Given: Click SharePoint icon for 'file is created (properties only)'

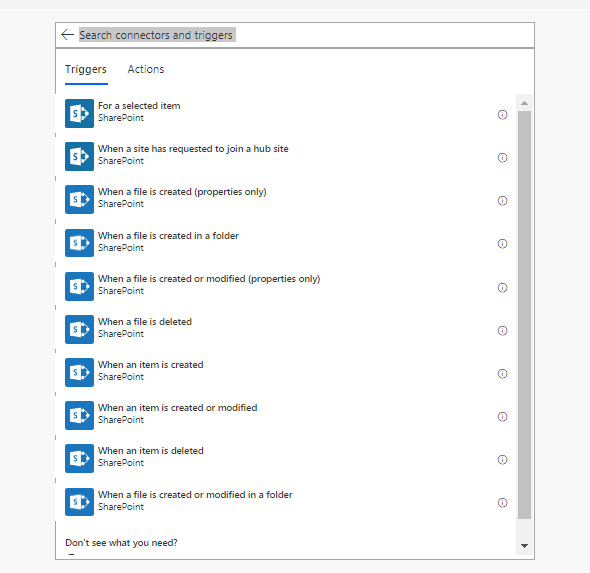Looking at the screenshot, I should [79, 199].
